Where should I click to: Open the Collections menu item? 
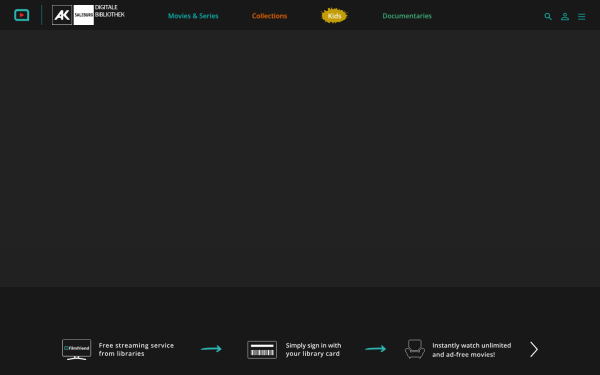coord(269,16)
